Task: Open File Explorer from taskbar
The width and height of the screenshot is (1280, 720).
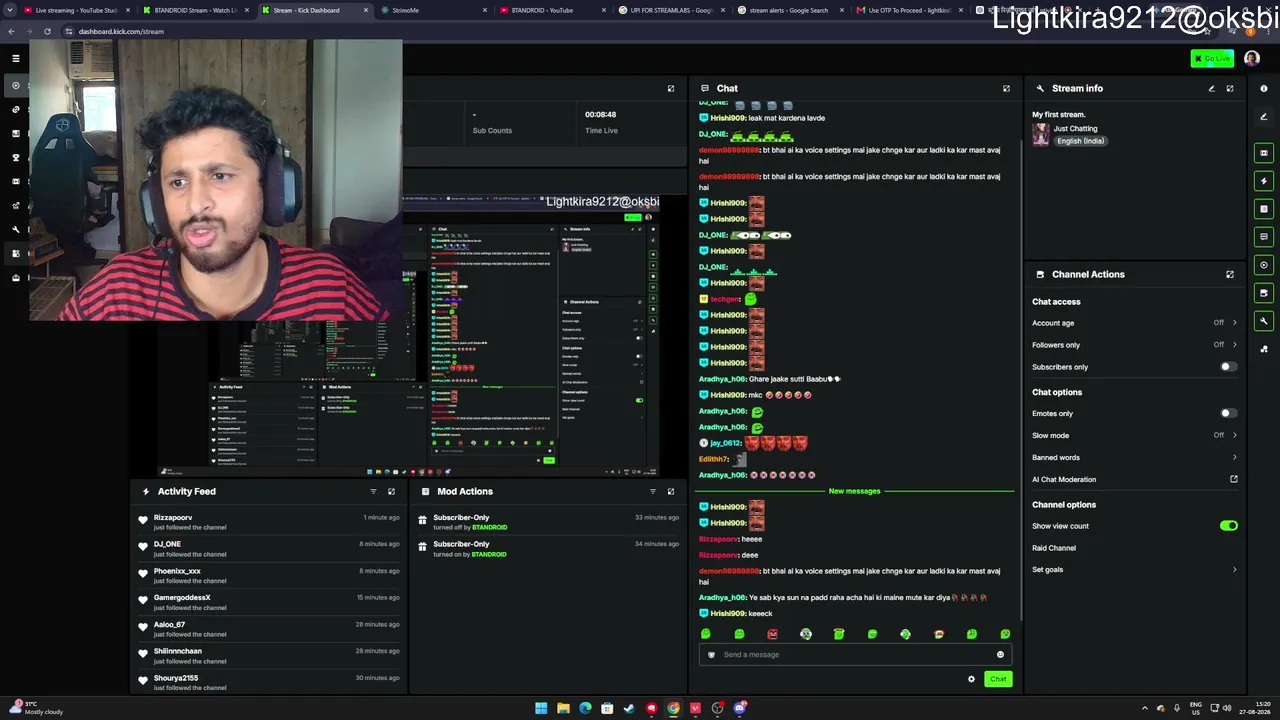Action: [x=563, y=708]
